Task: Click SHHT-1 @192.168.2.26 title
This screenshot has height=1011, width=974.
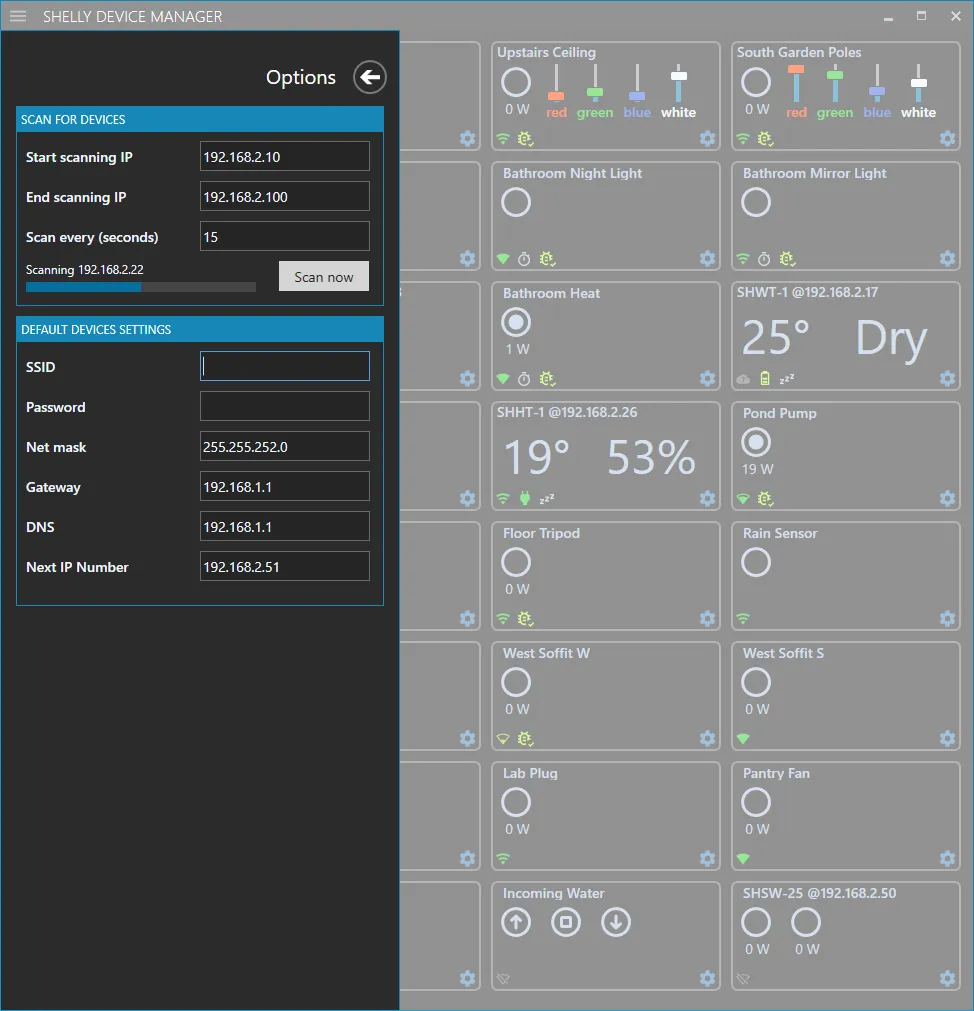Action: [x=567, y=413]
